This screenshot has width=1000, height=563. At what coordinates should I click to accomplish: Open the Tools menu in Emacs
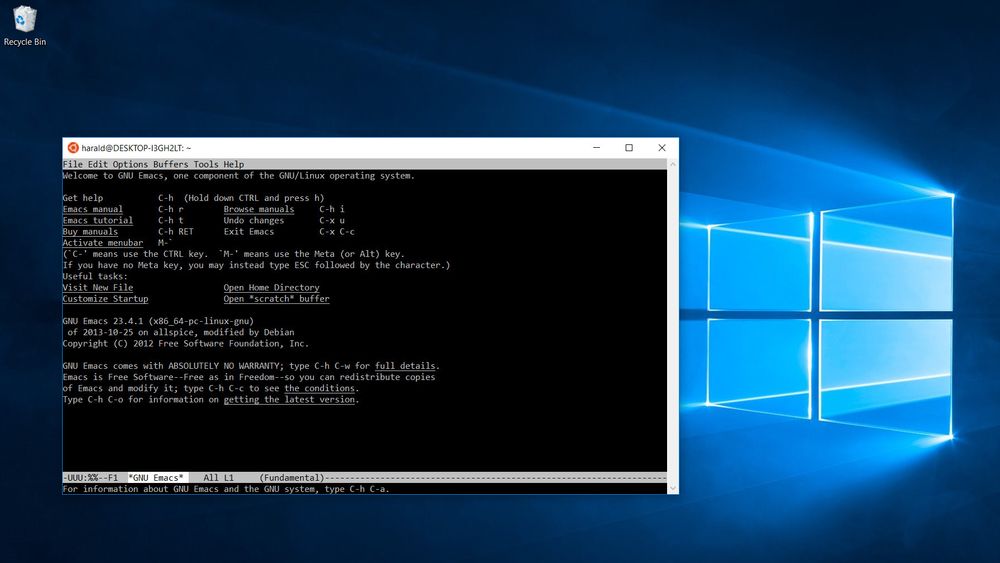tap(206, 165)
